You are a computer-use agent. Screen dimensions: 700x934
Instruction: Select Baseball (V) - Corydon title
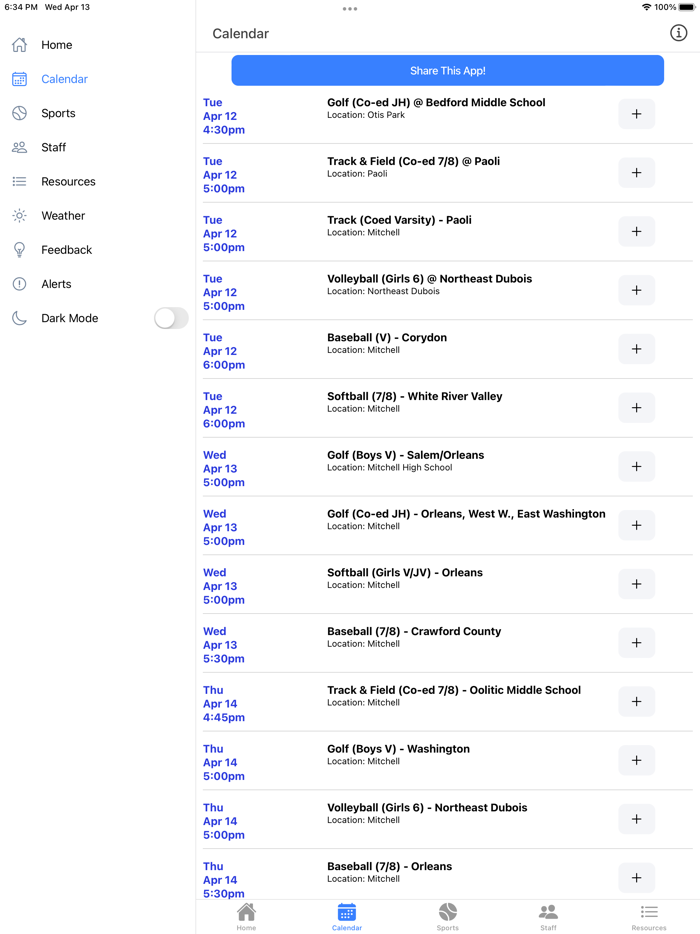(x=387, y=338)
